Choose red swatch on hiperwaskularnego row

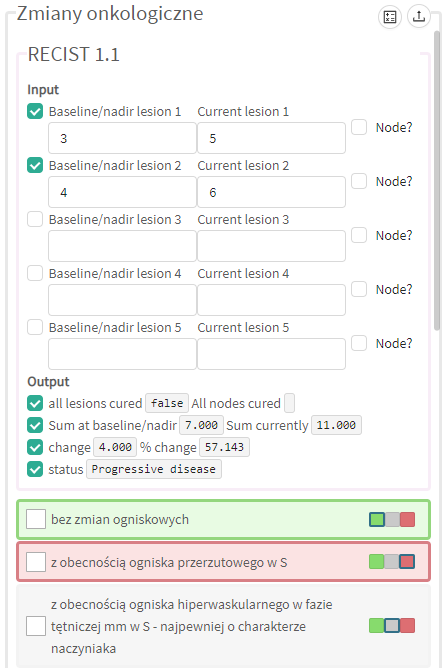pyautogui.click(x=407, y=626)
